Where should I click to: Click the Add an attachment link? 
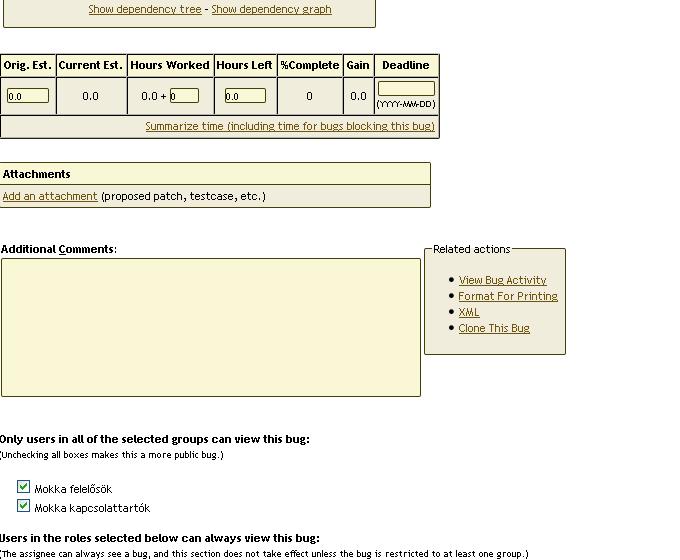[x=50, y=196]
